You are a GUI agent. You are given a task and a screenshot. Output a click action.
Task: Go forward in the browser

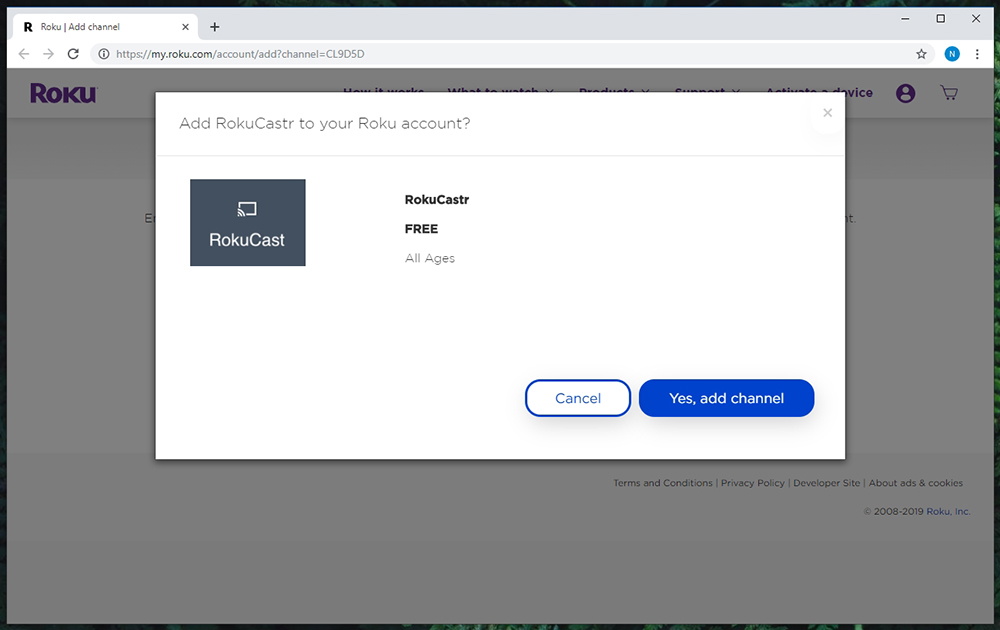[48, 54]
